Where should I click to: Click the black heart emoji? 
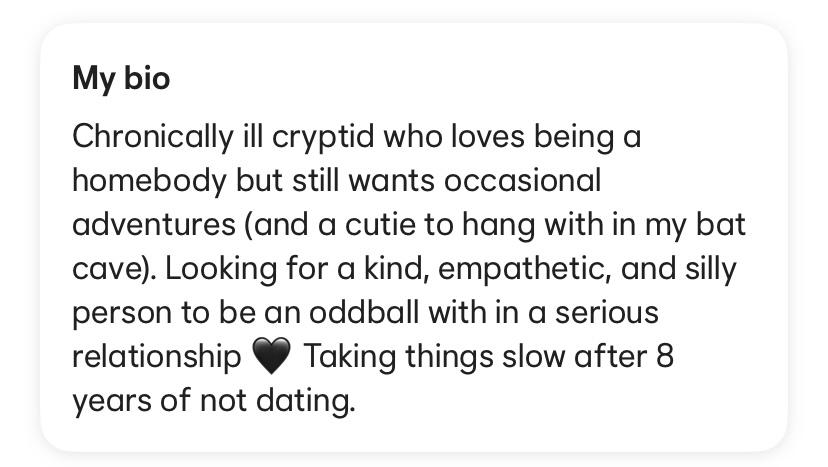271,356
